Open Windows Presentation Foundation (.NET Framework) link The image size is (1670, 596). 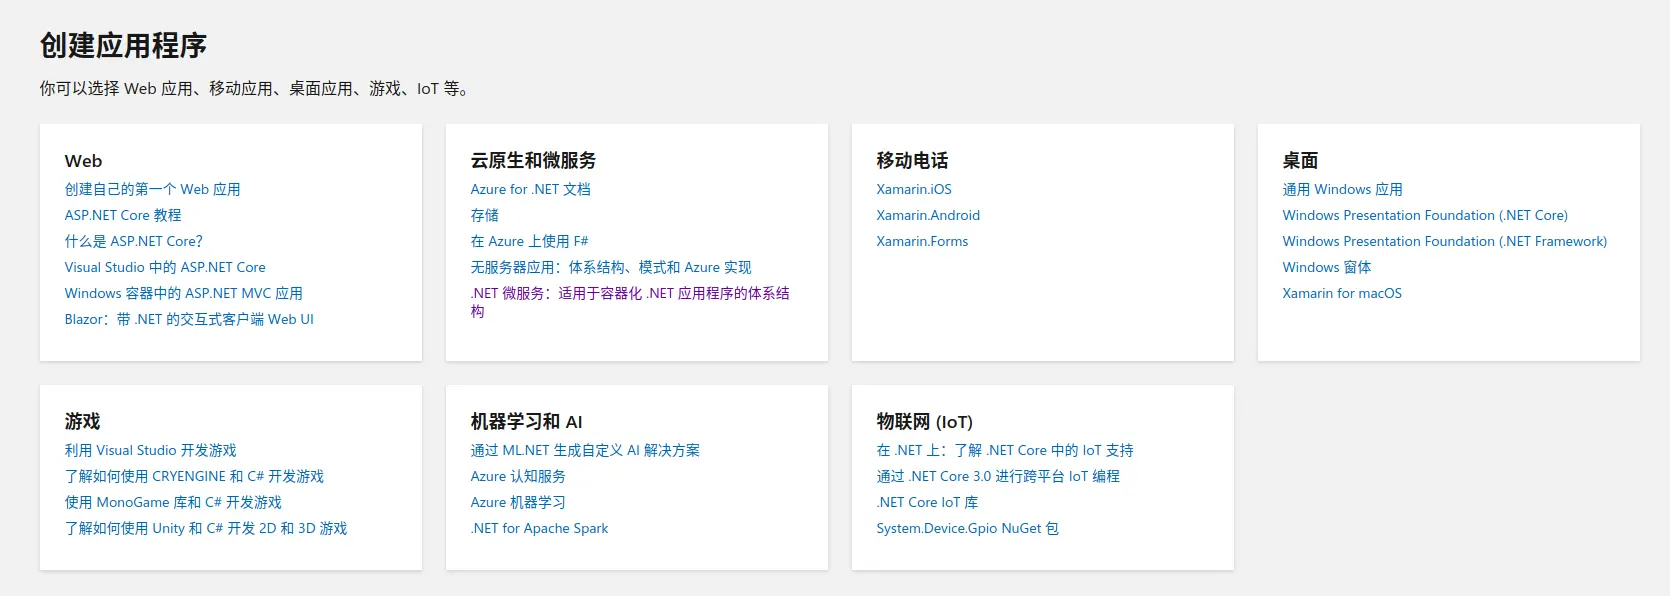[x=1445, y=241]
